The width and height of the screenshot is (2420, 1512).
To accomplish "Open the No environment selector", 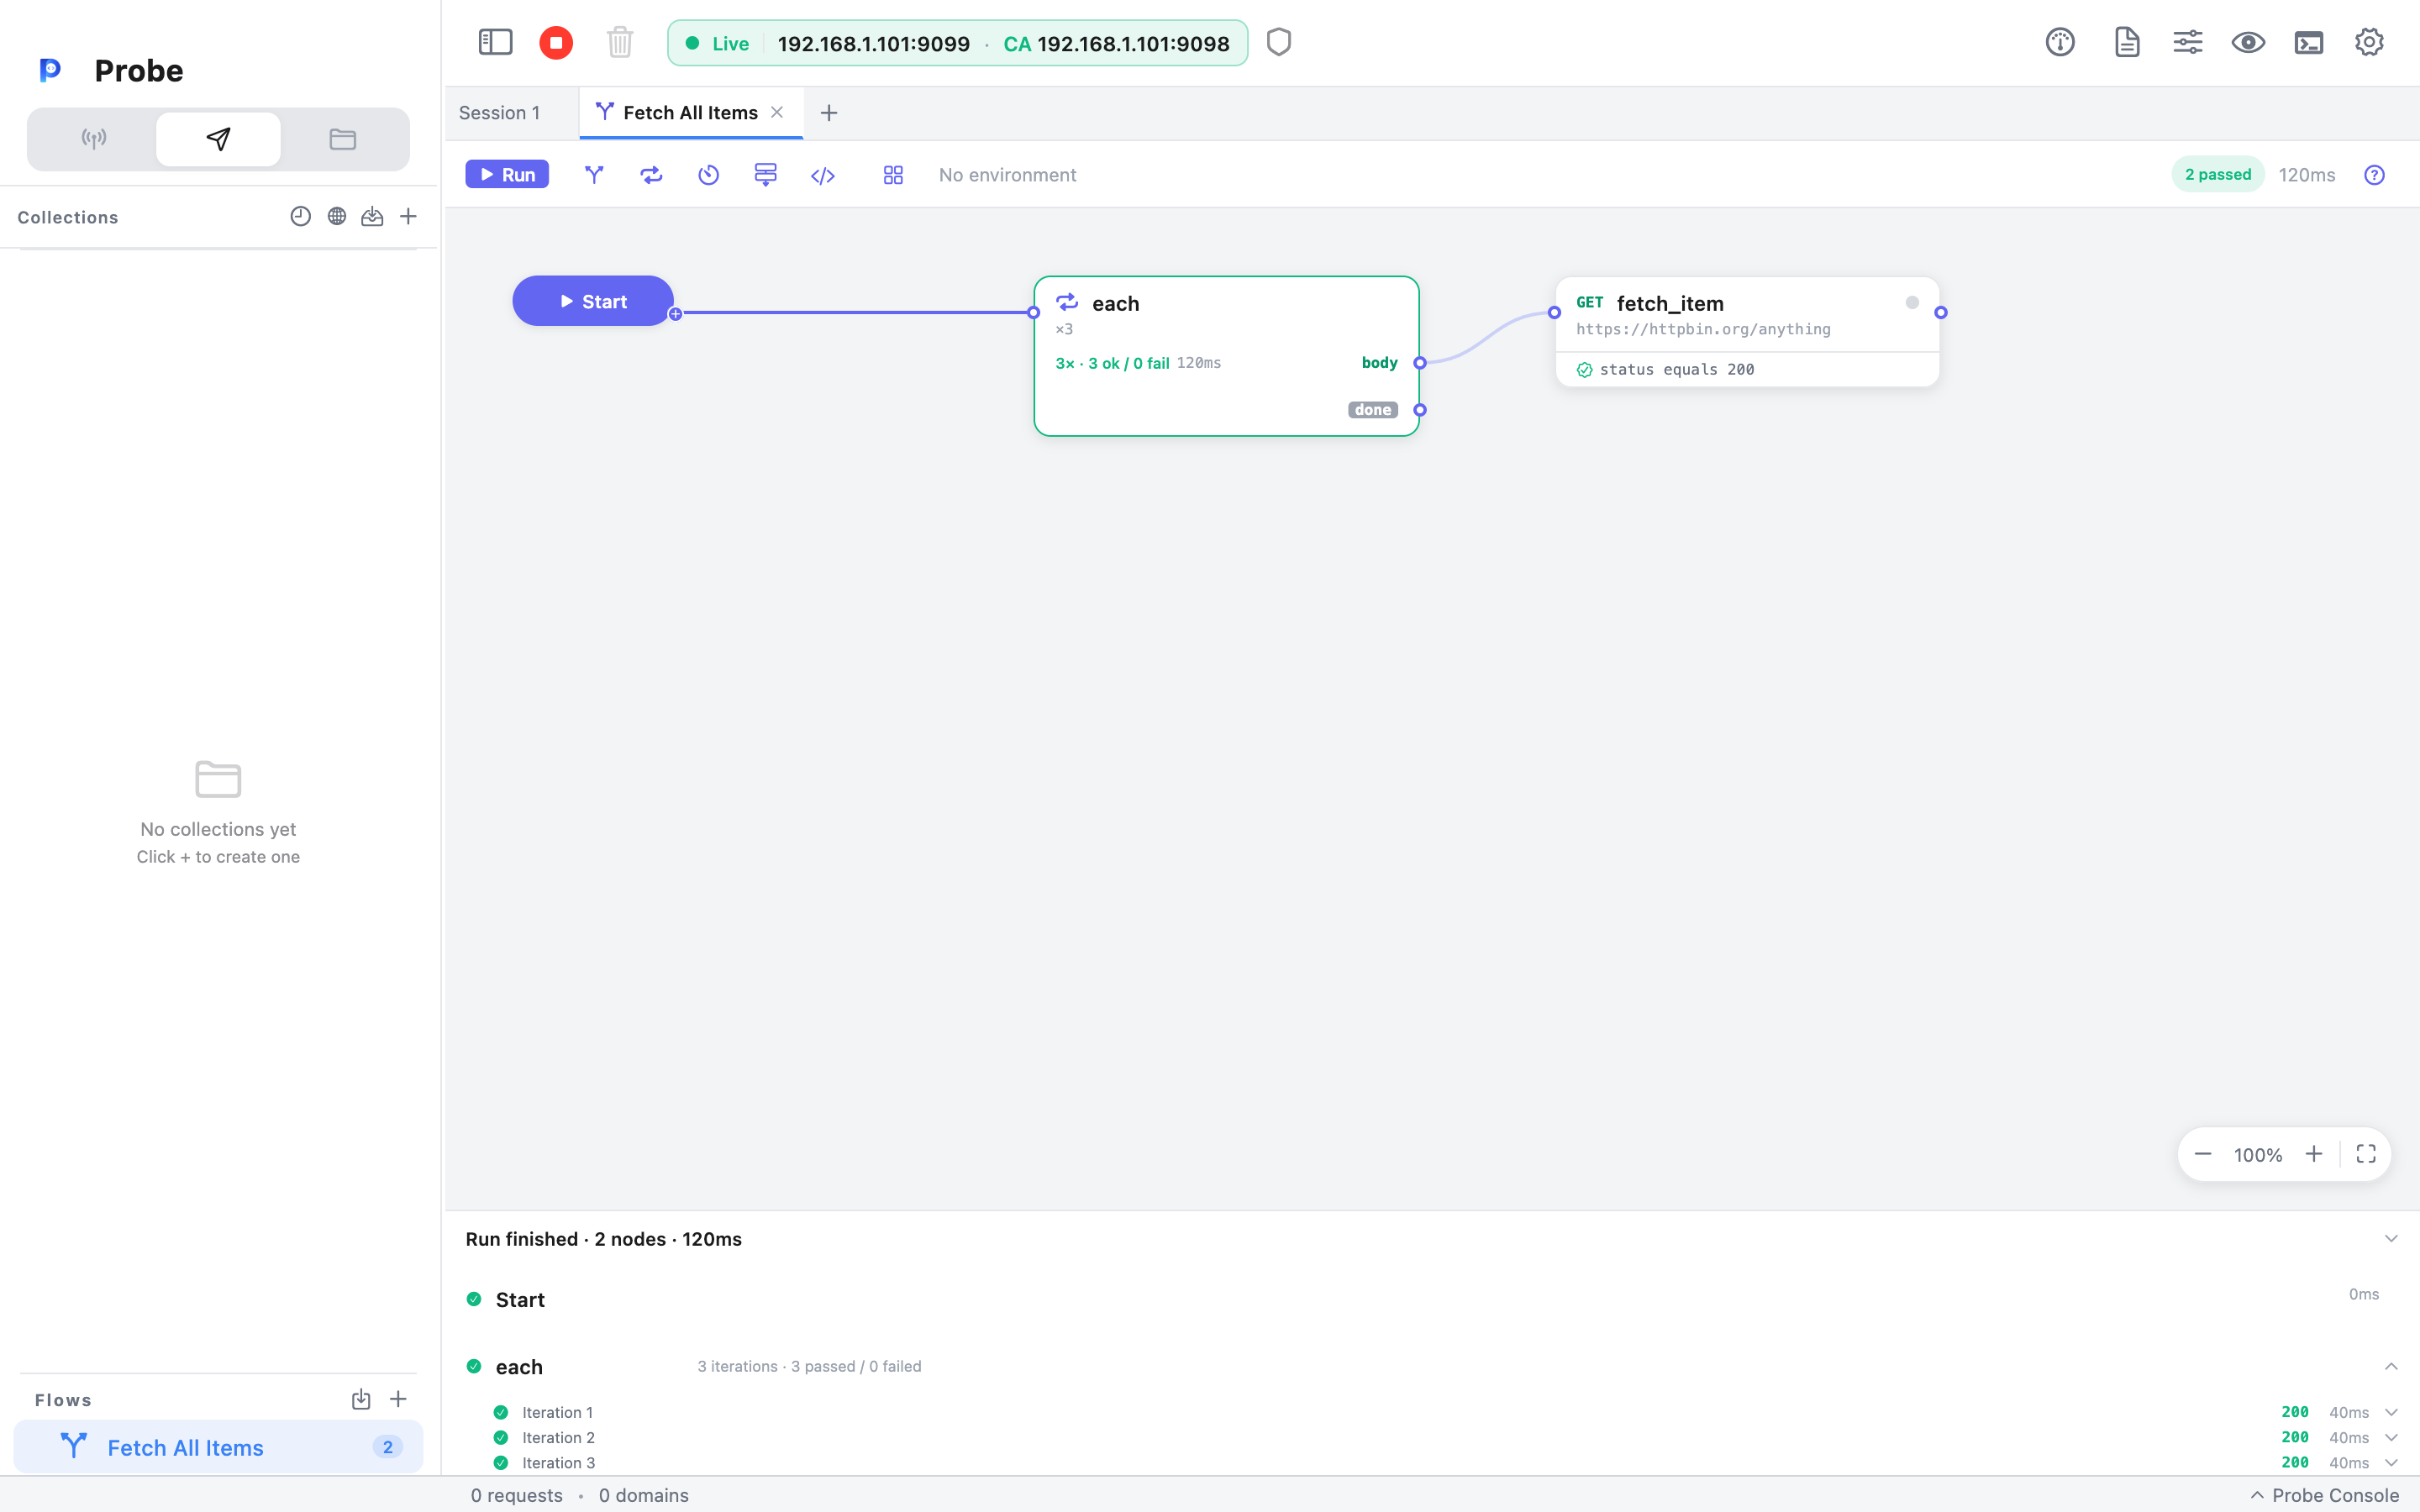I will (x=1007, y=175).
